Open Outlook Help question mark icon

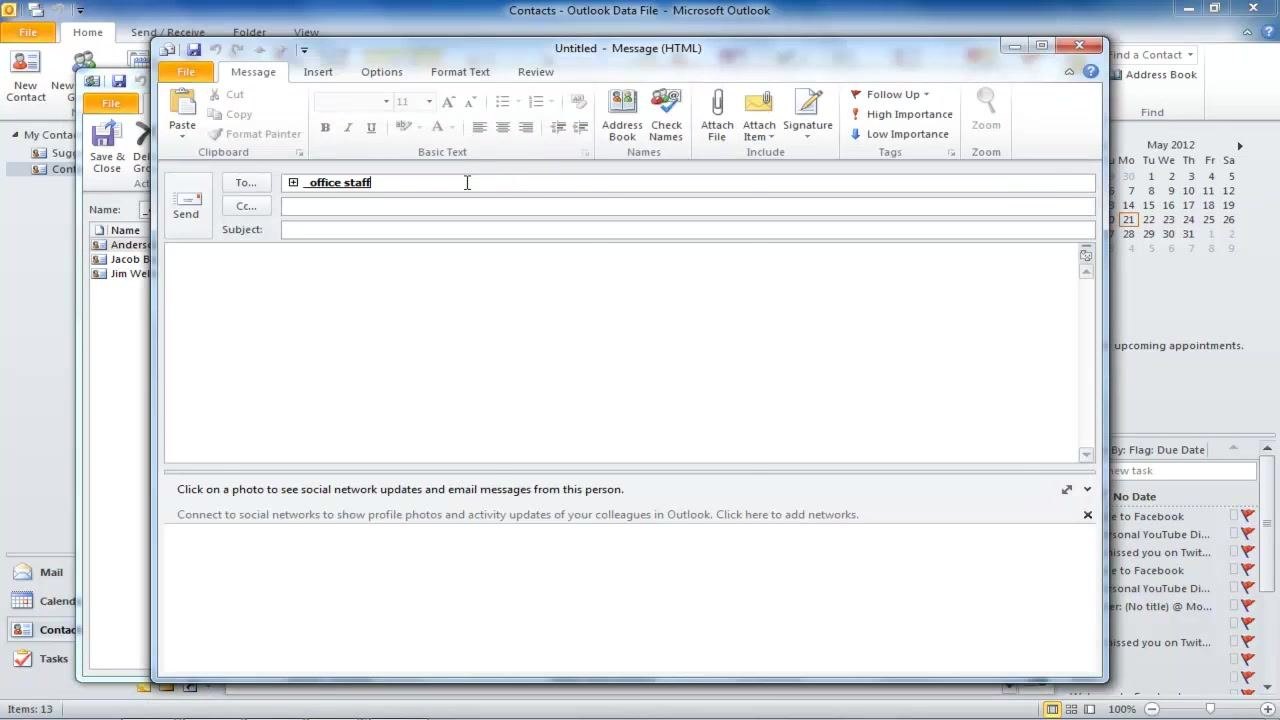[1091, 72]
